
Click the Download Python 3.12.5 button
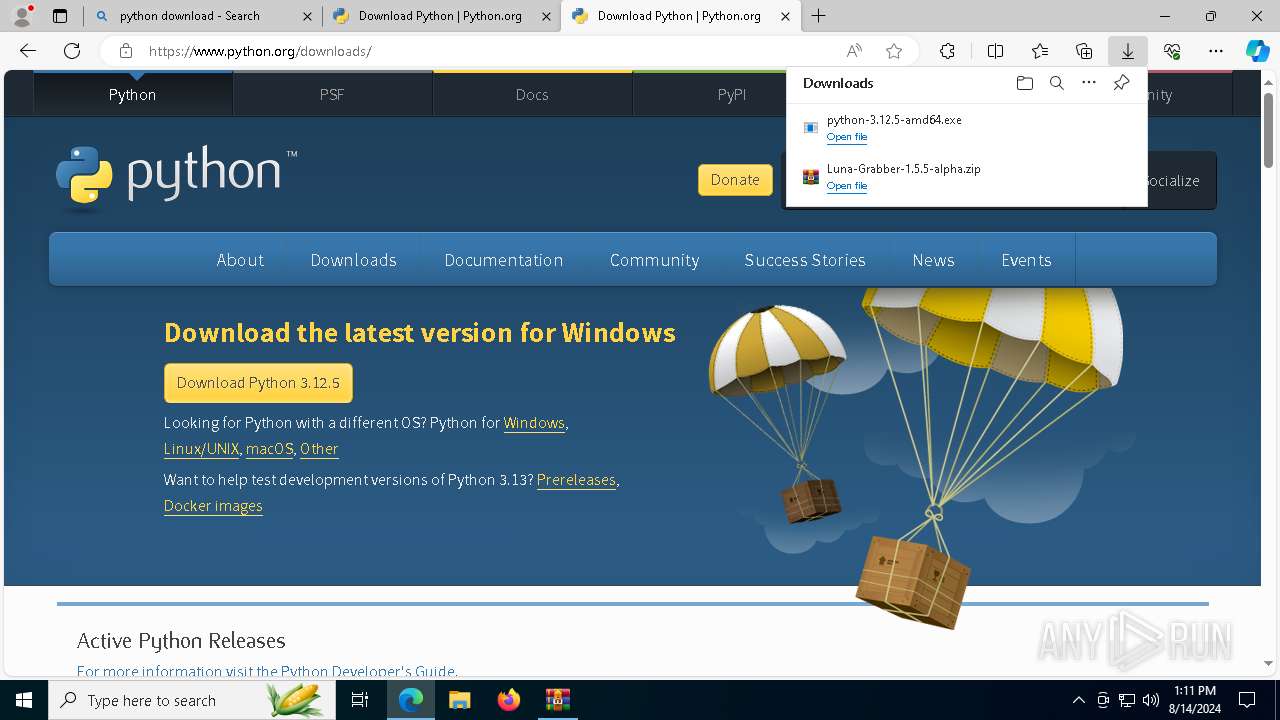(x=258, y=383)
